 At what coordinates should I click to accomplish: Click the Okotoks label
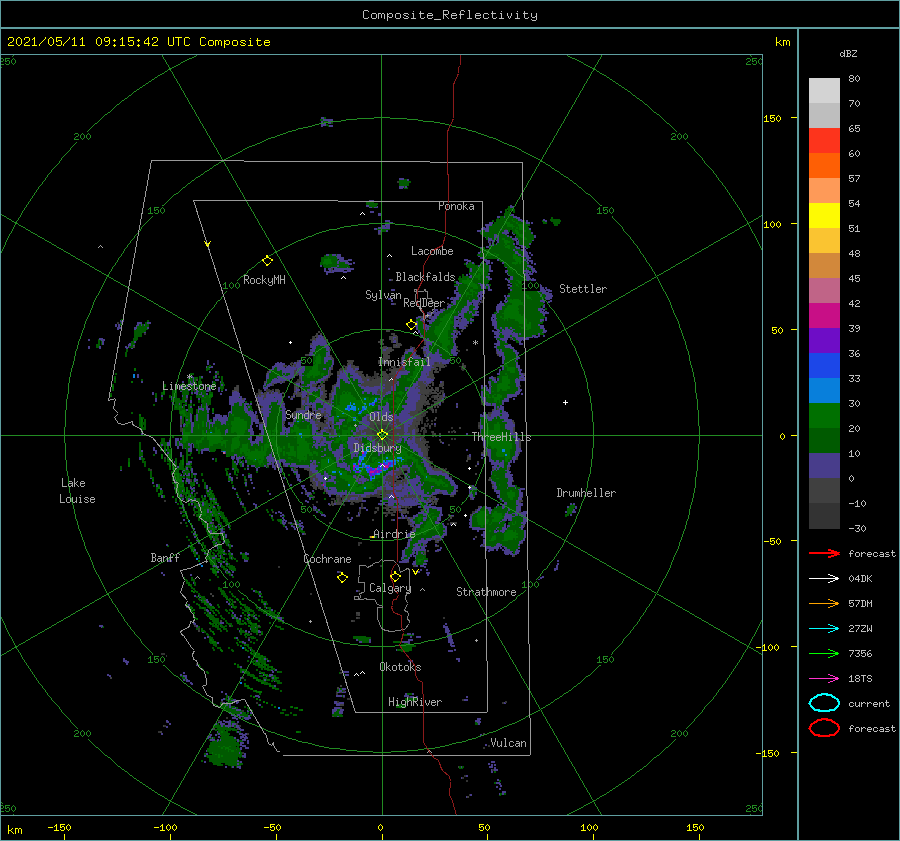pos(400,666)
